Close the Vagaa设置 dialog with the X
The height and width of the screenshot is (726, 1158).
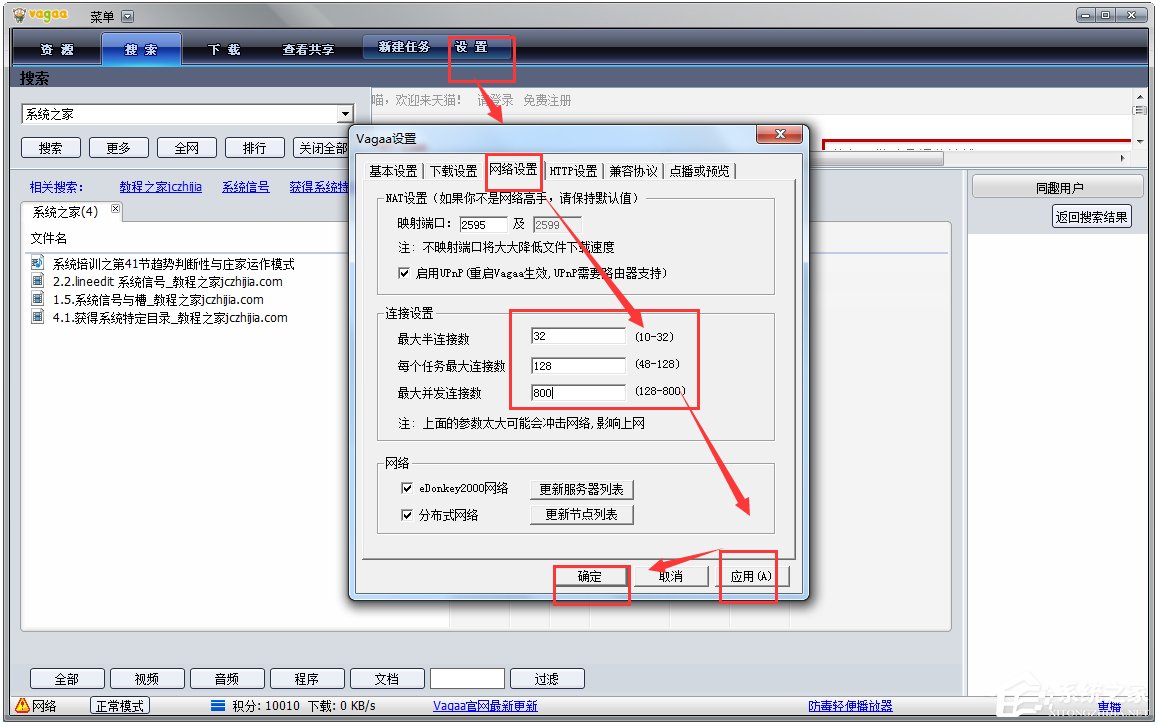click(779, 134)
